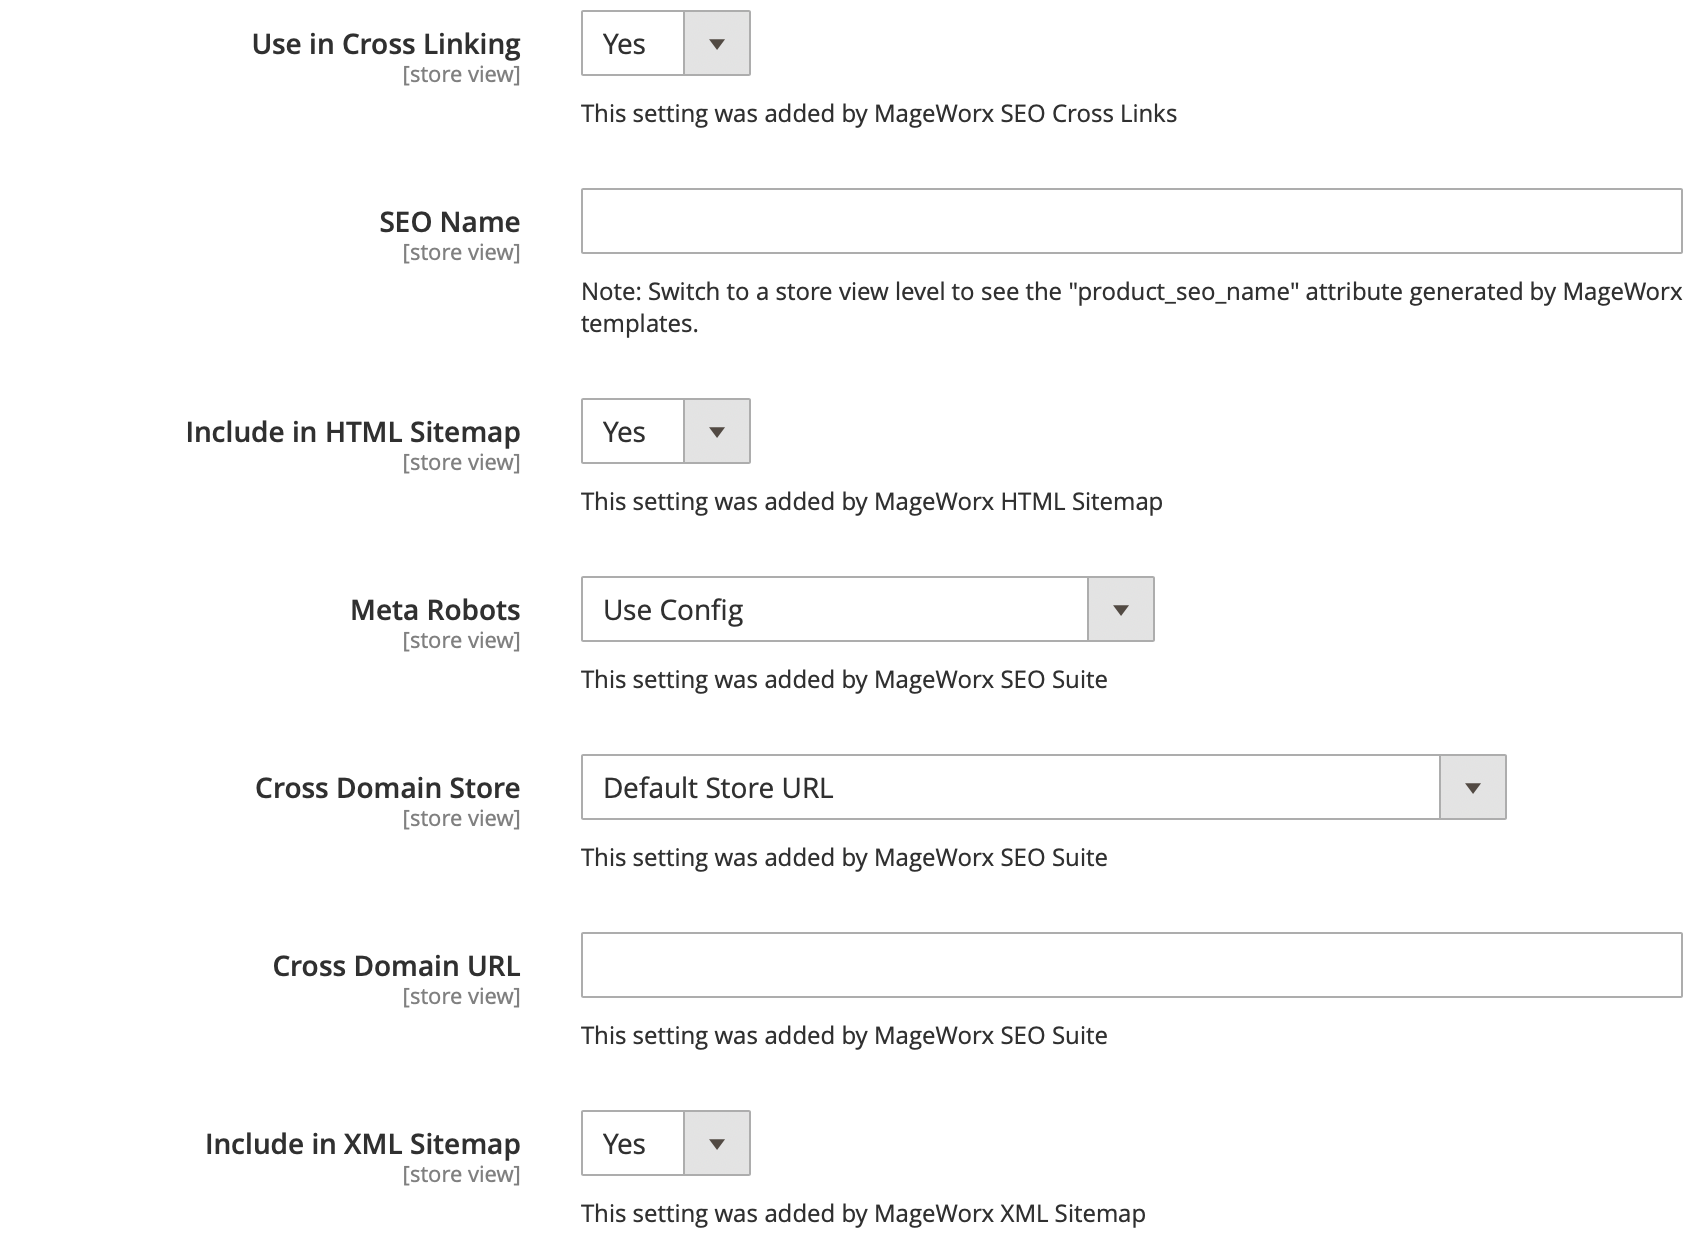Select the Use in Cross Linking label
The height and width of the screenshot is (1238, 1706).
click(x=386, y=44)
